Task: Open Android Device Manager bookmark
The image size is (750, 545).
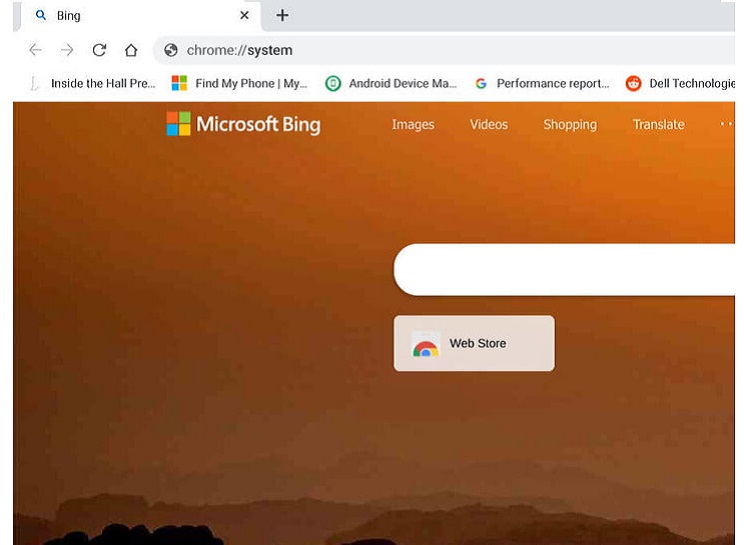Action: (391, 84)
